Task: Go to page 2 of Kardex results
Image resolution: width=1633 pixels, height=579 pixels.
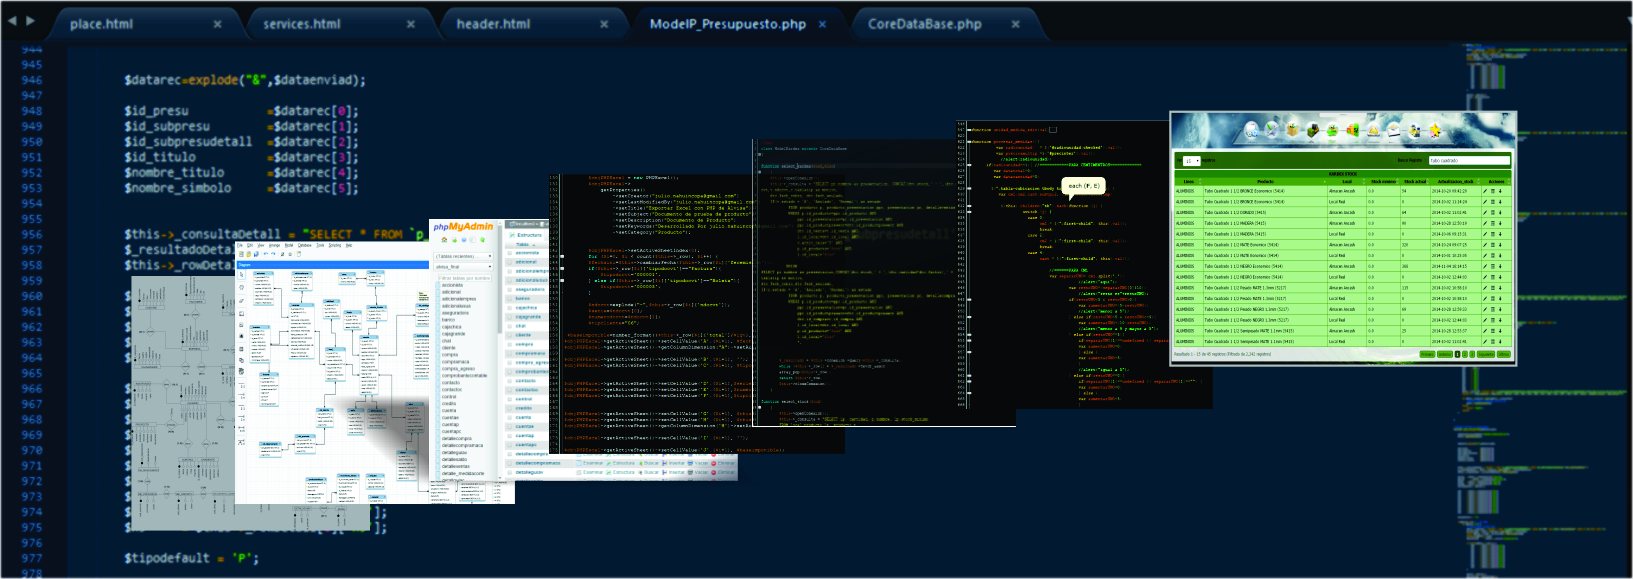Action: pos(1465,354)
